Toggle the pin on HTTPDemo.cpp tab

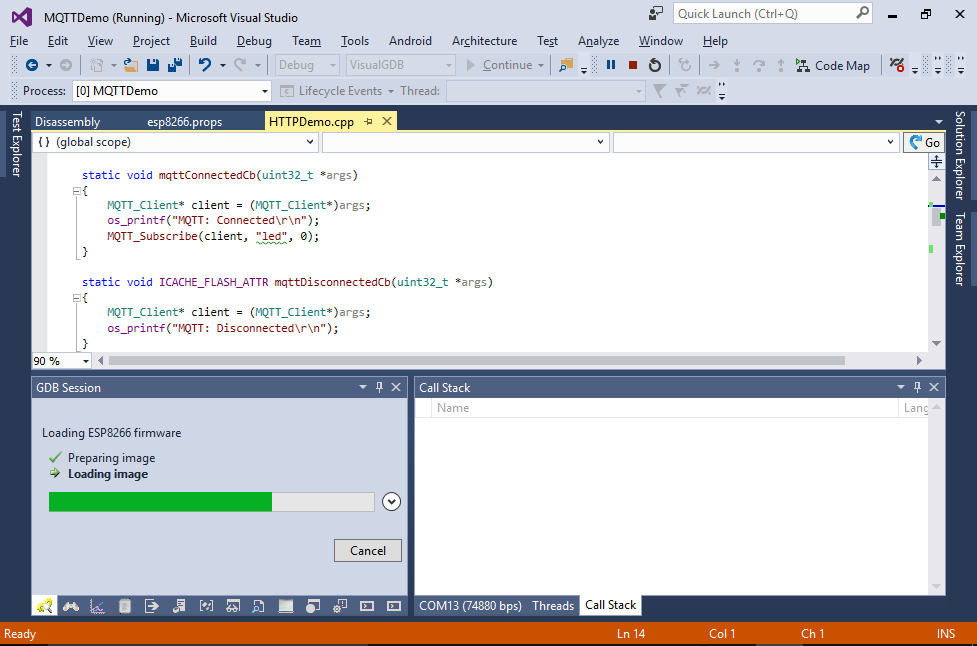tap(368, 121)
